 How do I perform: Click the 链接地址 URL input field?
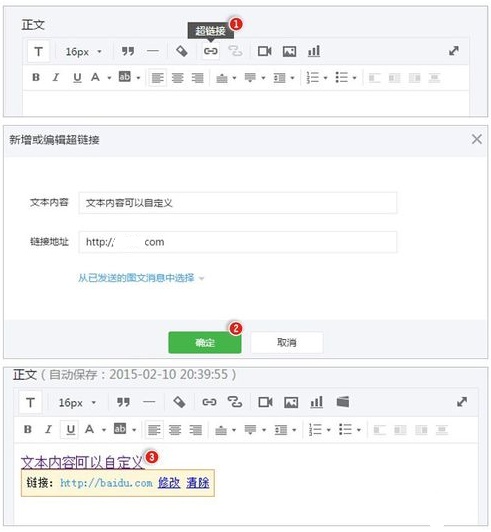(x=238, y=242)
